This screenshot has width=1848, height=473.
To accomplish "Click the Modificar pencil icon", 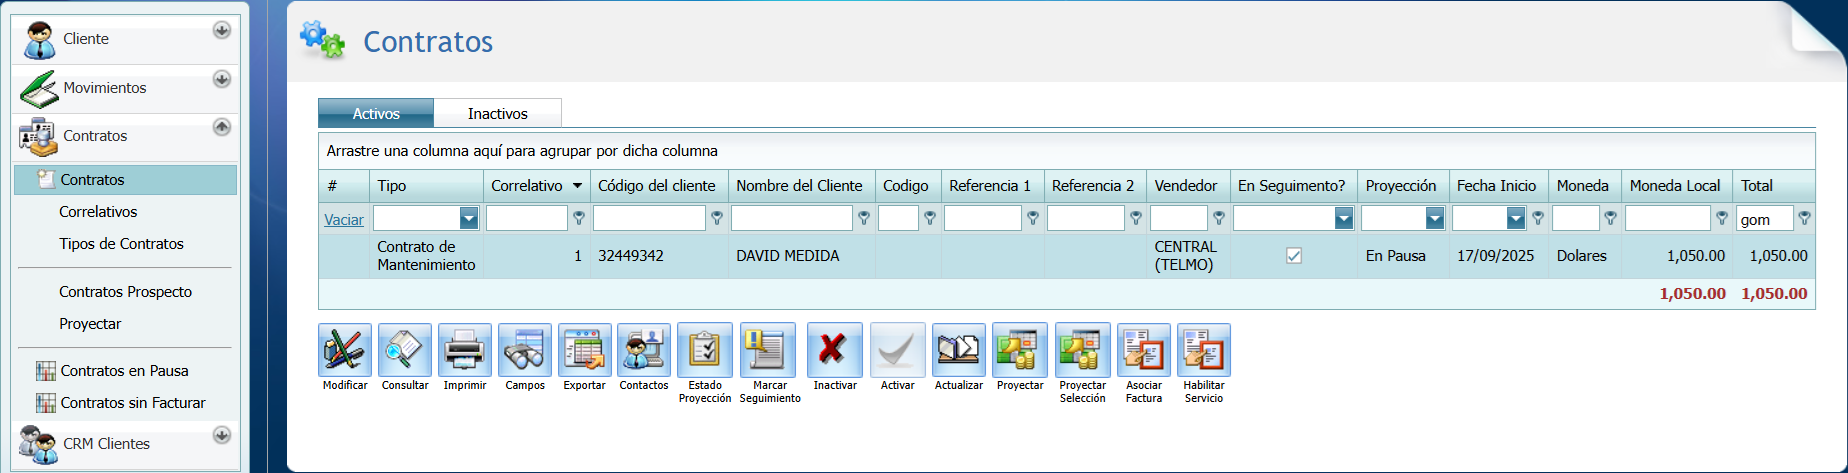I will tap(345, 350).
